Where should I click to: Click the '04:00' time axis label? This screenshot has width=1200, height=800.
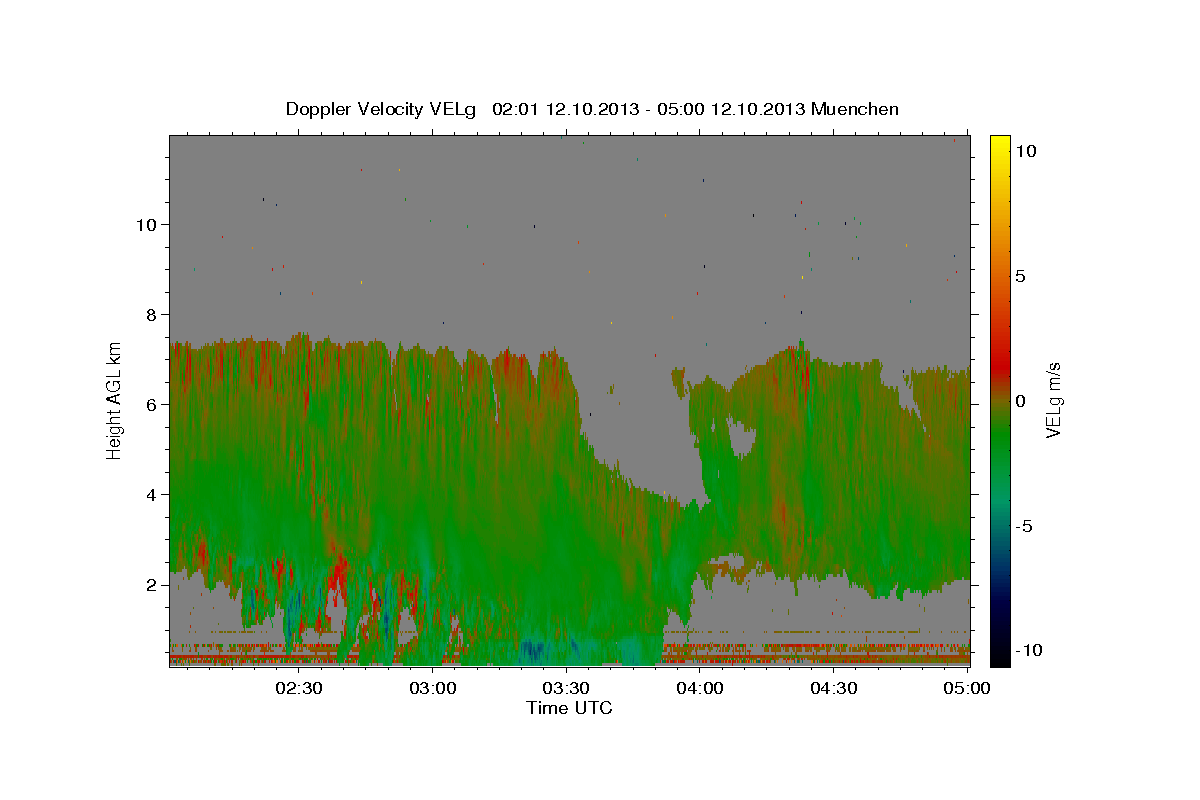tap(700, 688)
